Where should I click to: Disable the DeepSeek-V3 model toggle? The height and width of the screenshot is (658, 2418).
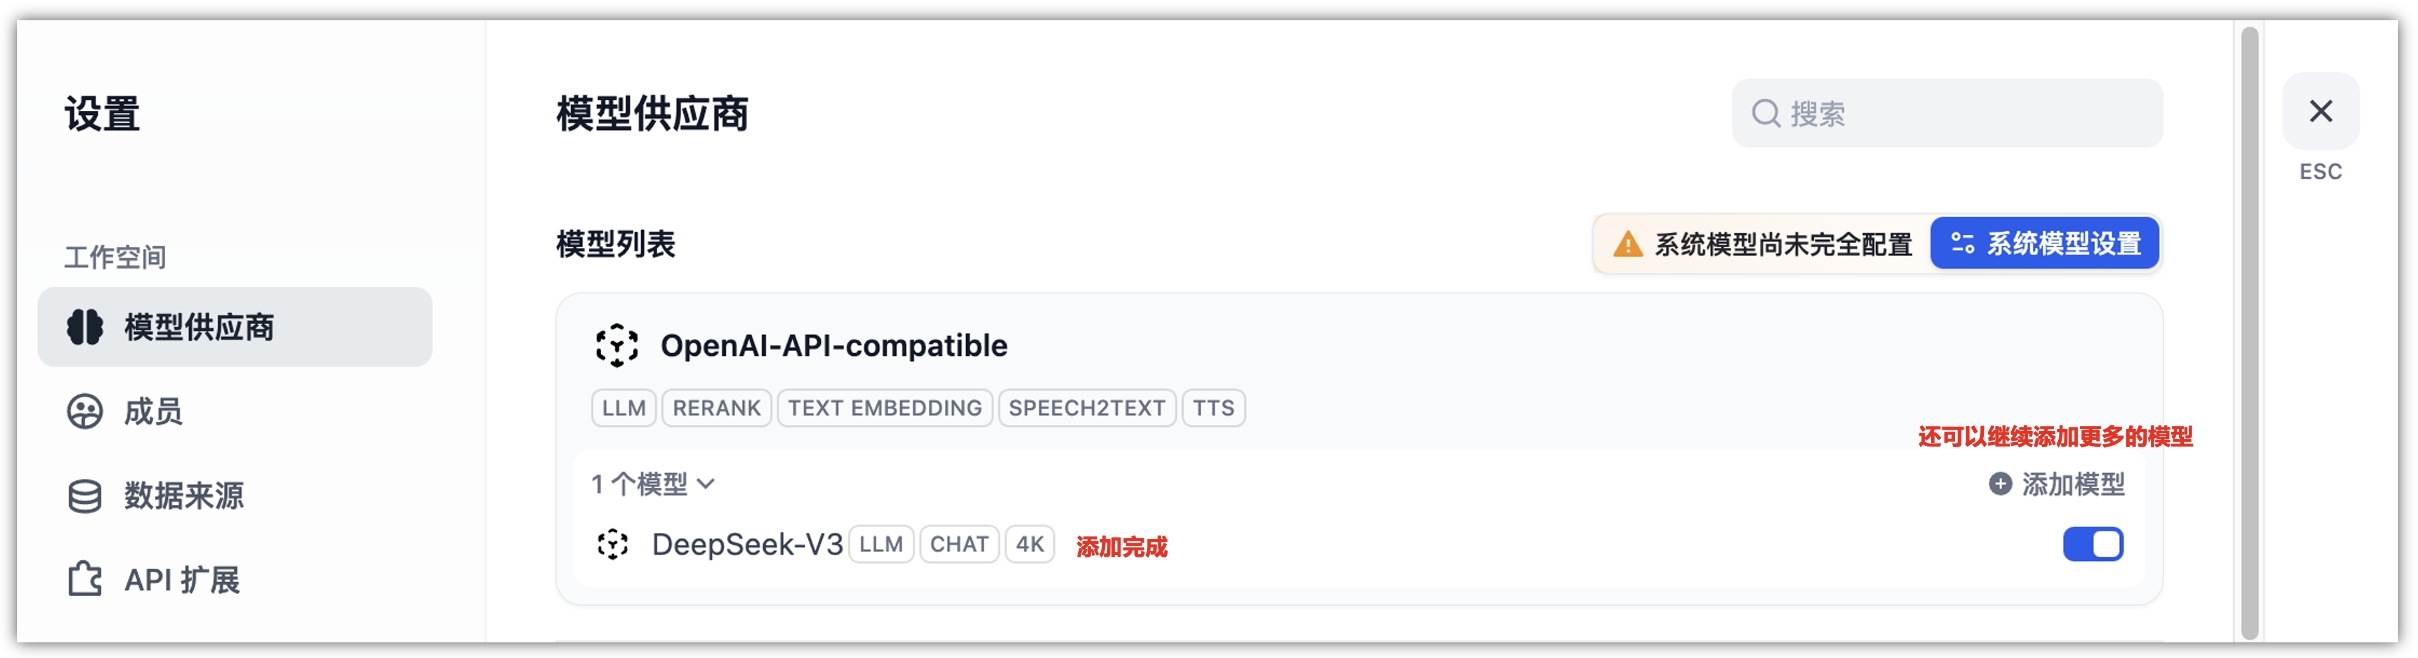click(x=2092, y=545)
